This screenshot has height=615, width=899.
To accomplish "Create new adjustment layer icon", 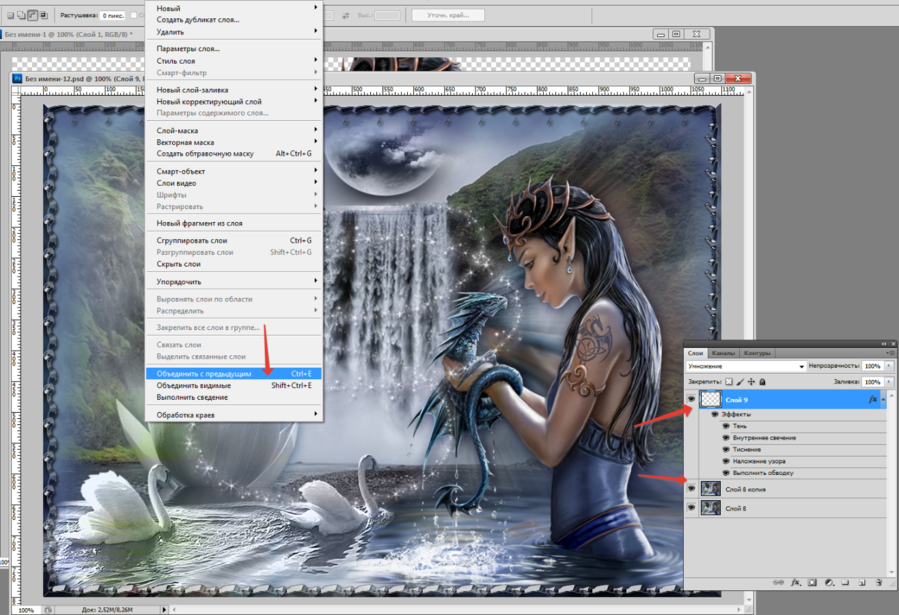I will (829, 582).
